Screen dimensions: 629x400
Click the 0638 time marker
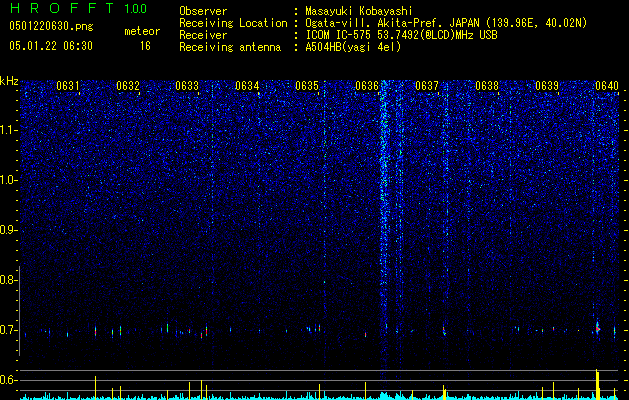coord(487,86)
